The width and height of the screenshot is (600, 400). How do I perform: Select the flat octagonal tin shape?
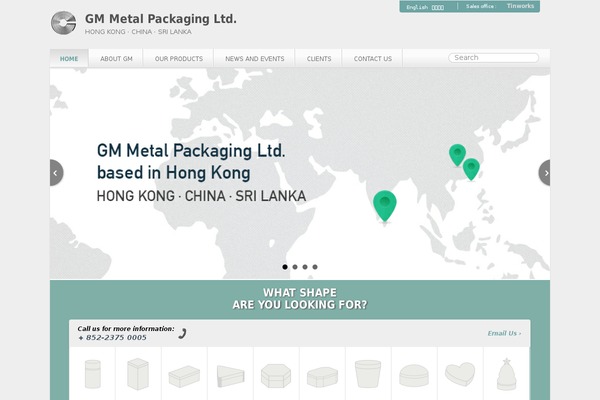pos(322,377)
